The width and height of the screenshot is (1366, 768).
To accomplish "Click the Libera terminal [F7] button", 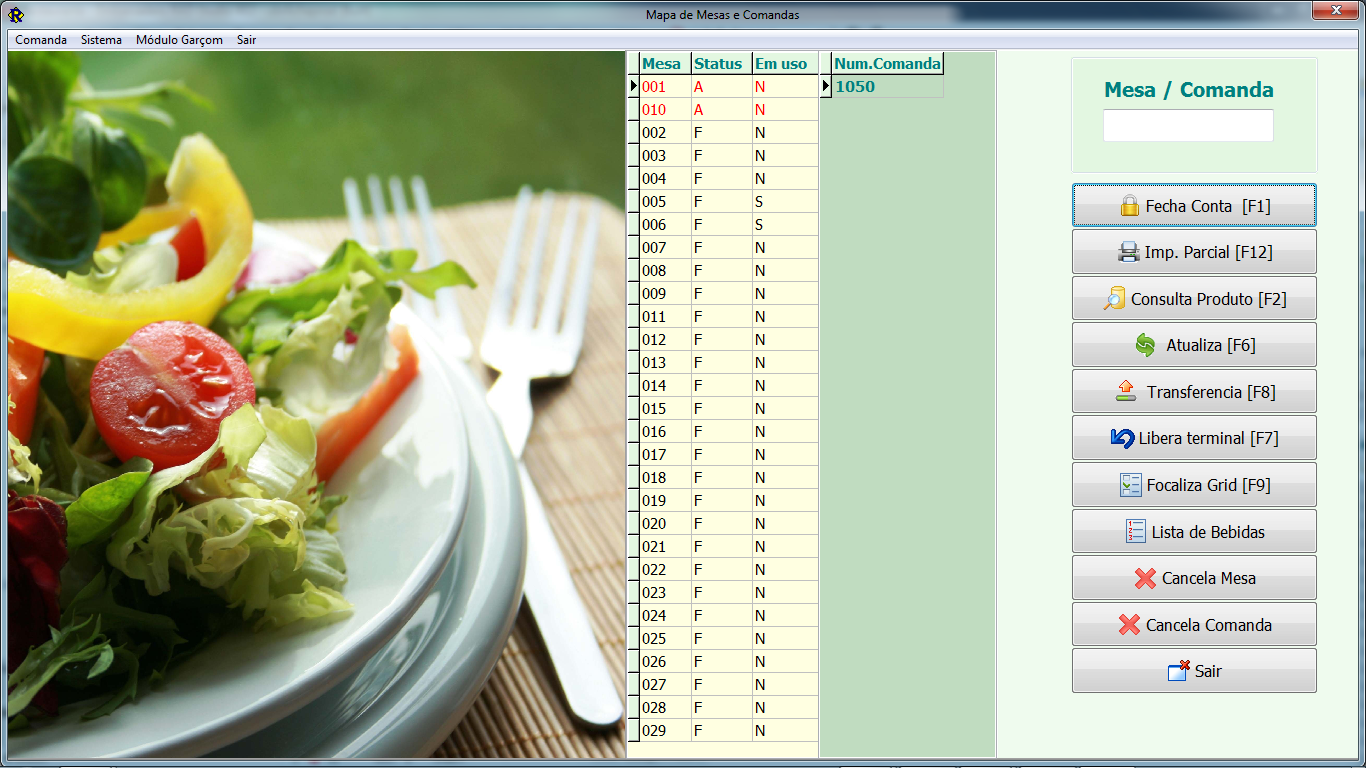I will [x=1194, y=438].
